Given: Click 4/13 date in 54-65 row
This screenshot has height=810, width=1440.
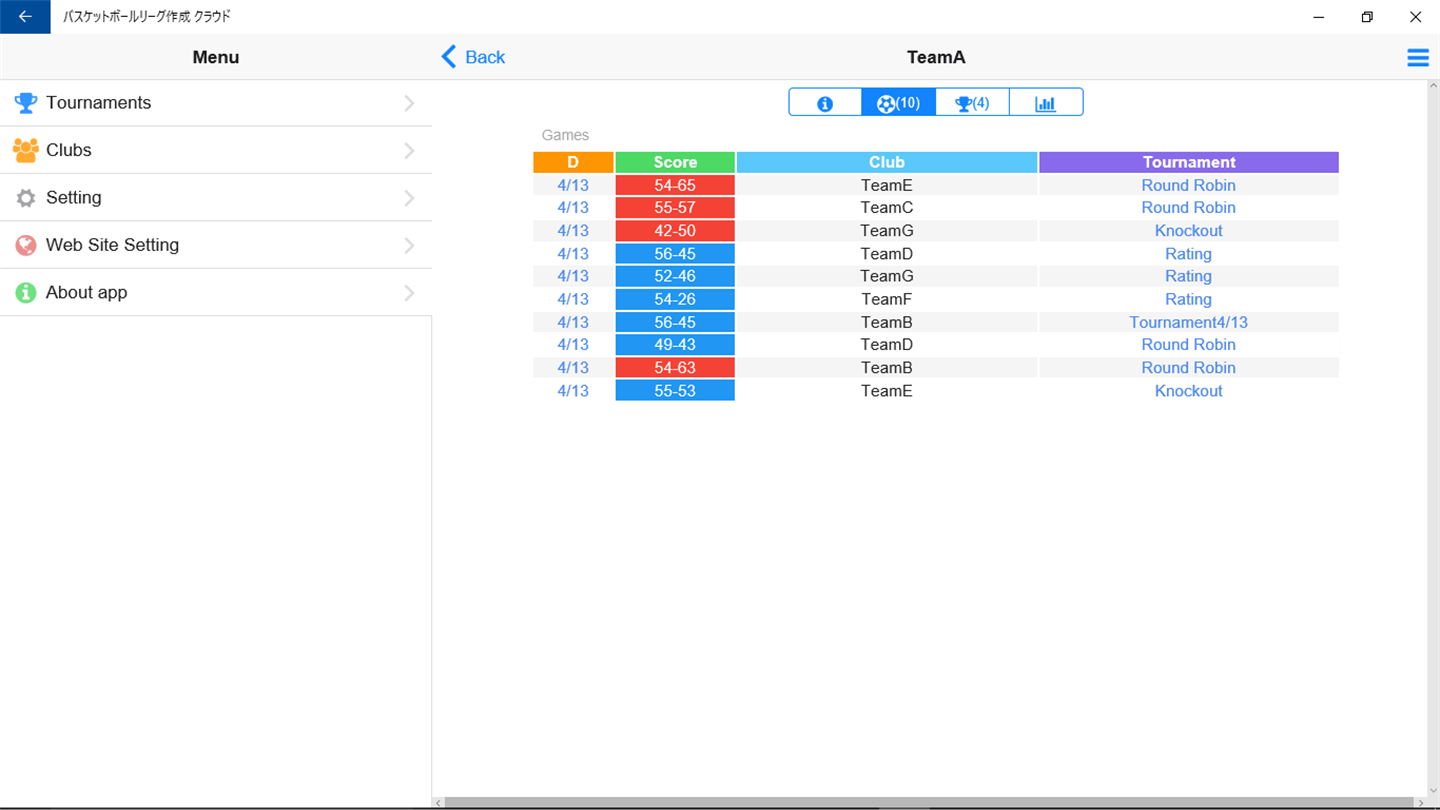Looking at the screenshot, I should click(x=573, y=185).
